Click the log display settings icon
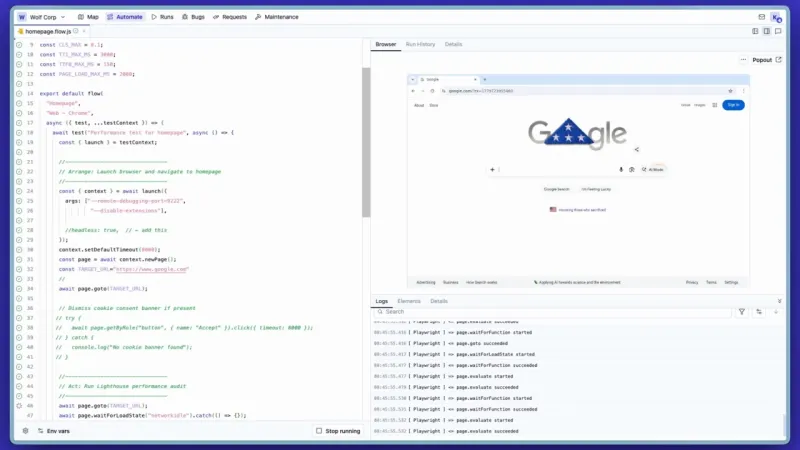 (x=759, y=312)
